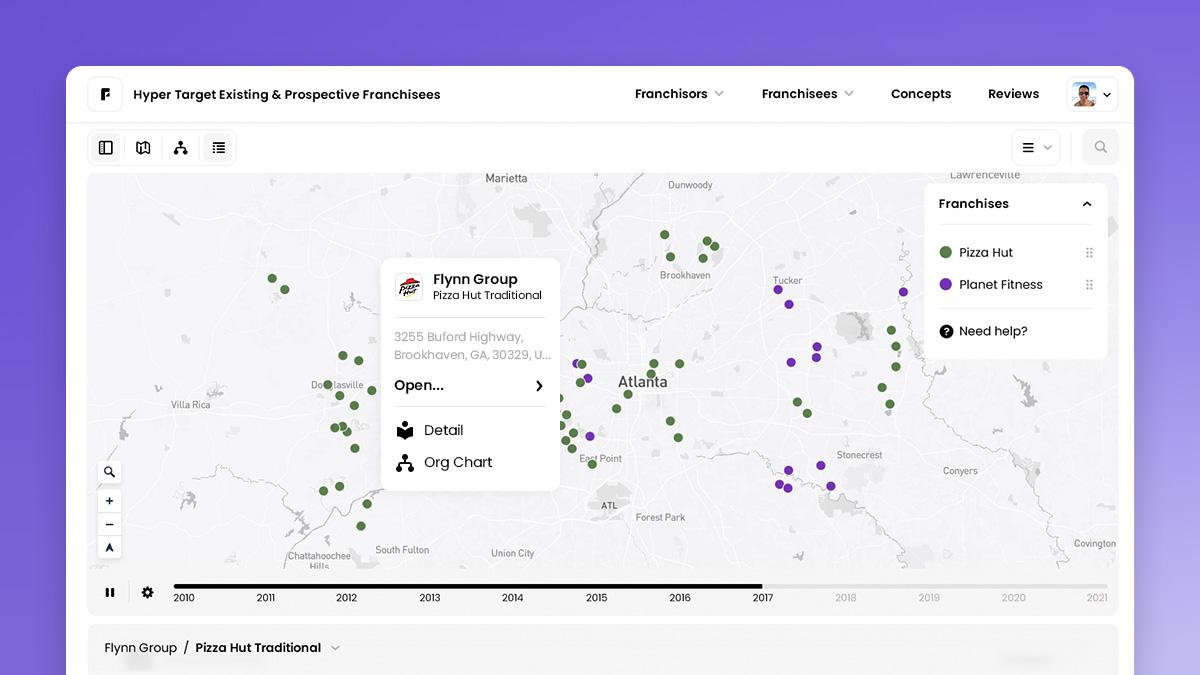Viewport: 1200px width, 675px height.
Task: Open the timeline settings gear
Action: (147, 592)
